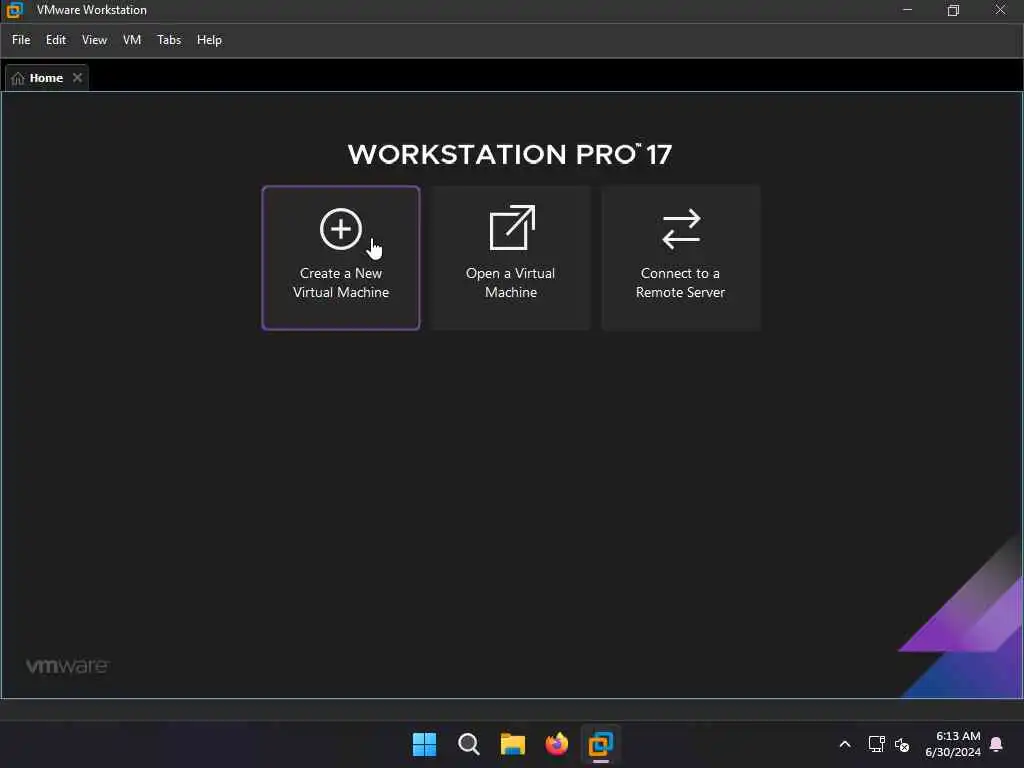The width and height of the screenshot is (1024, 768).
Task: Open the Windows Start menu
Action: click(424, 744)
